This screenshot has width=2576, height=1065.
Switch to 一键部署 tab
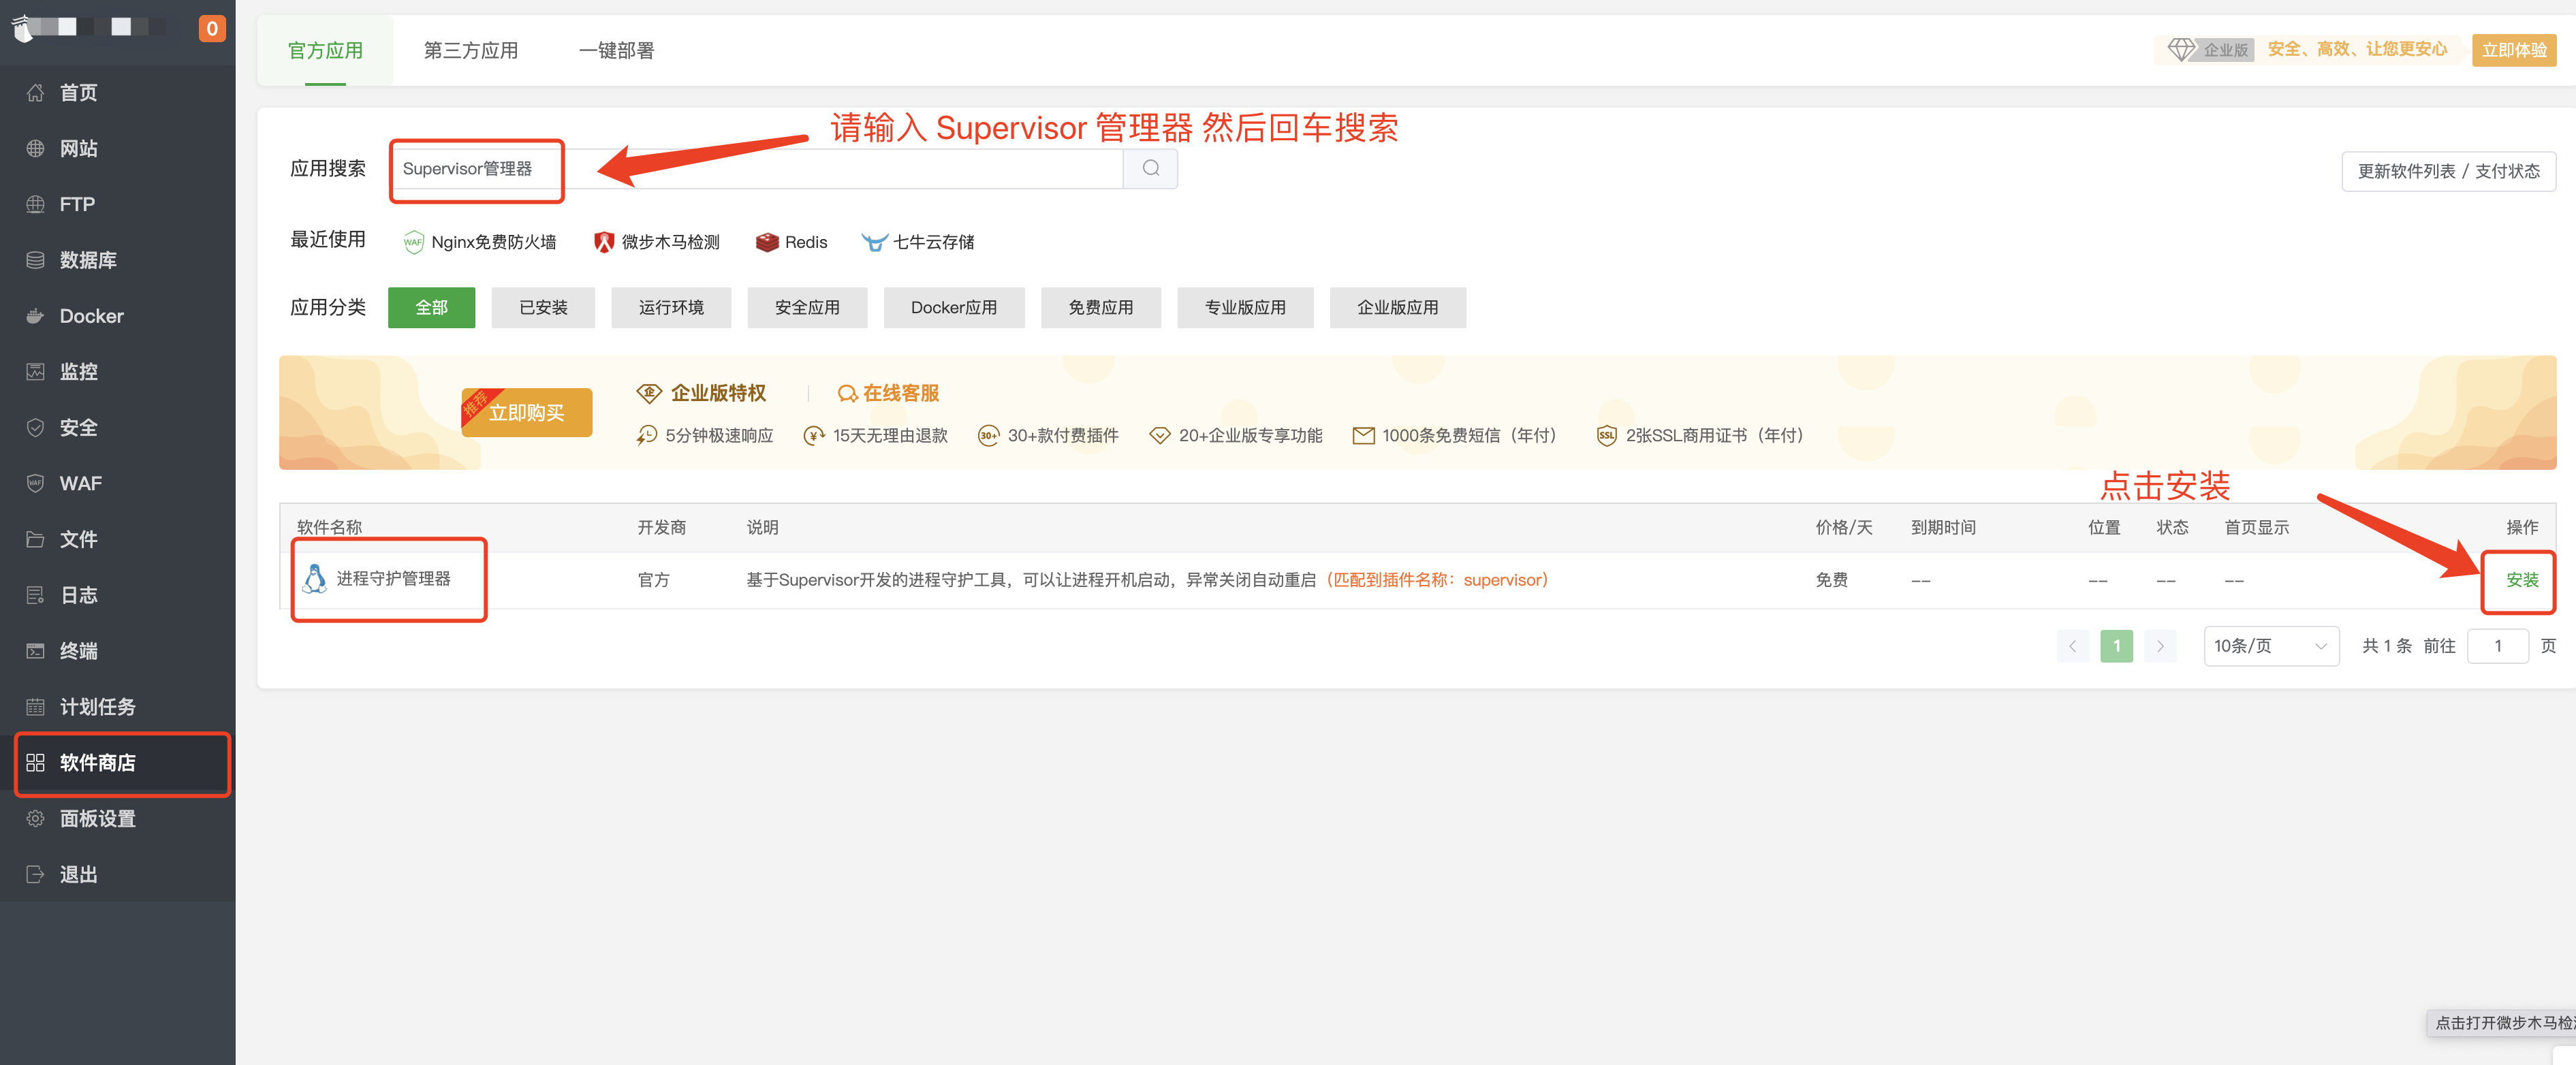pyautogui.click(x=616, y=50)
